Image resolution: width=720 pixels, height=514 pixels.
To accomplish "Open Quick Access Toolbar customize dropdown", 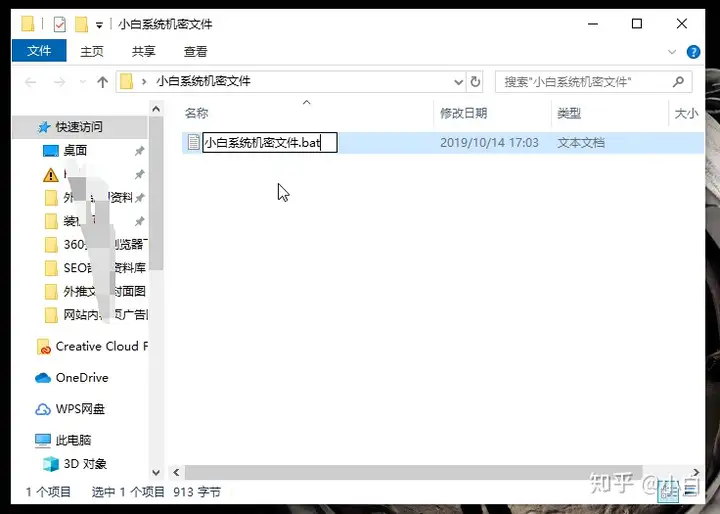I will (99, 25).
